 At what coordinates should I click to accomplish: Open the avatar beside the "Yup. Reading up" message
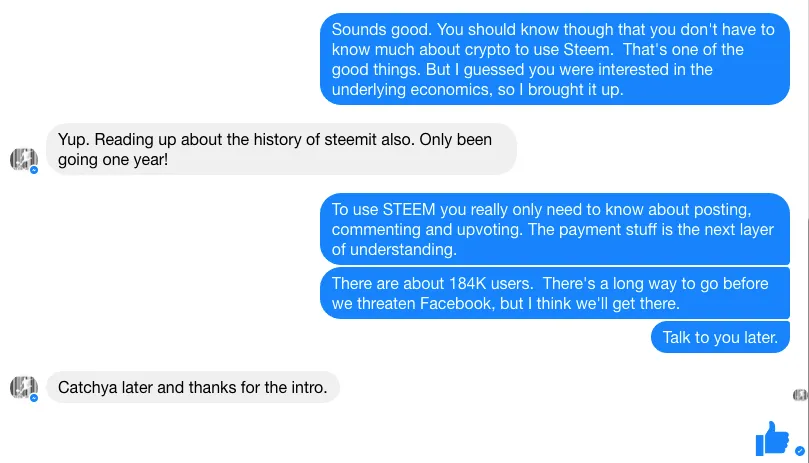23,159
